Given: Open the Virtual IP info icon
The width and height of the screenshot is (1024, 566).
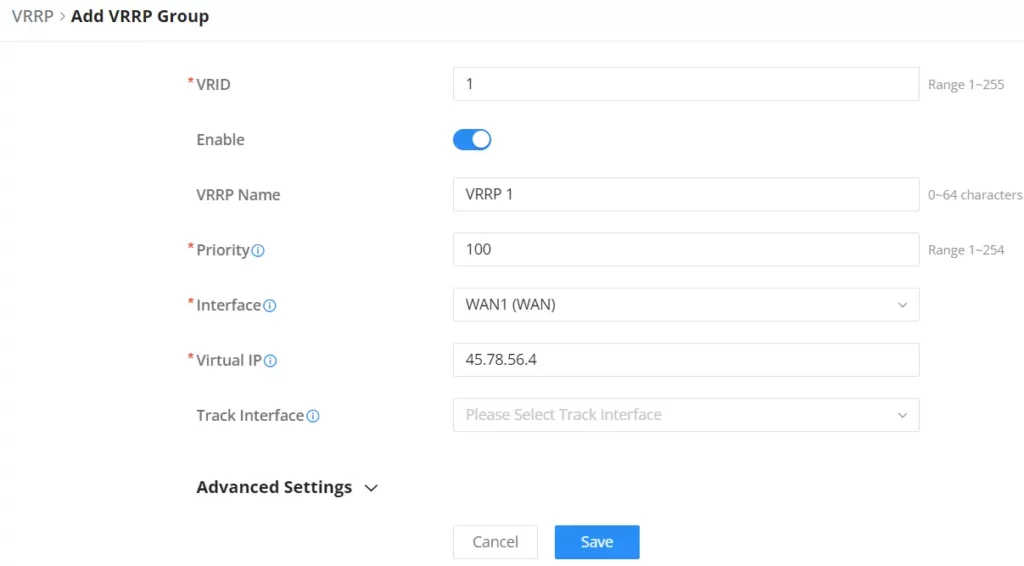Looking at the screenshot, I should click(270, 361).
